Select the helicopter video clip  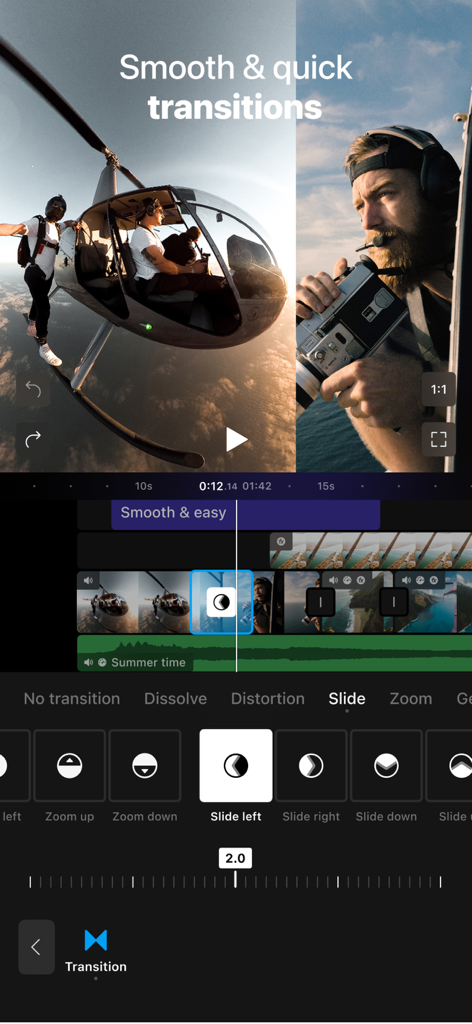point(134,602)
